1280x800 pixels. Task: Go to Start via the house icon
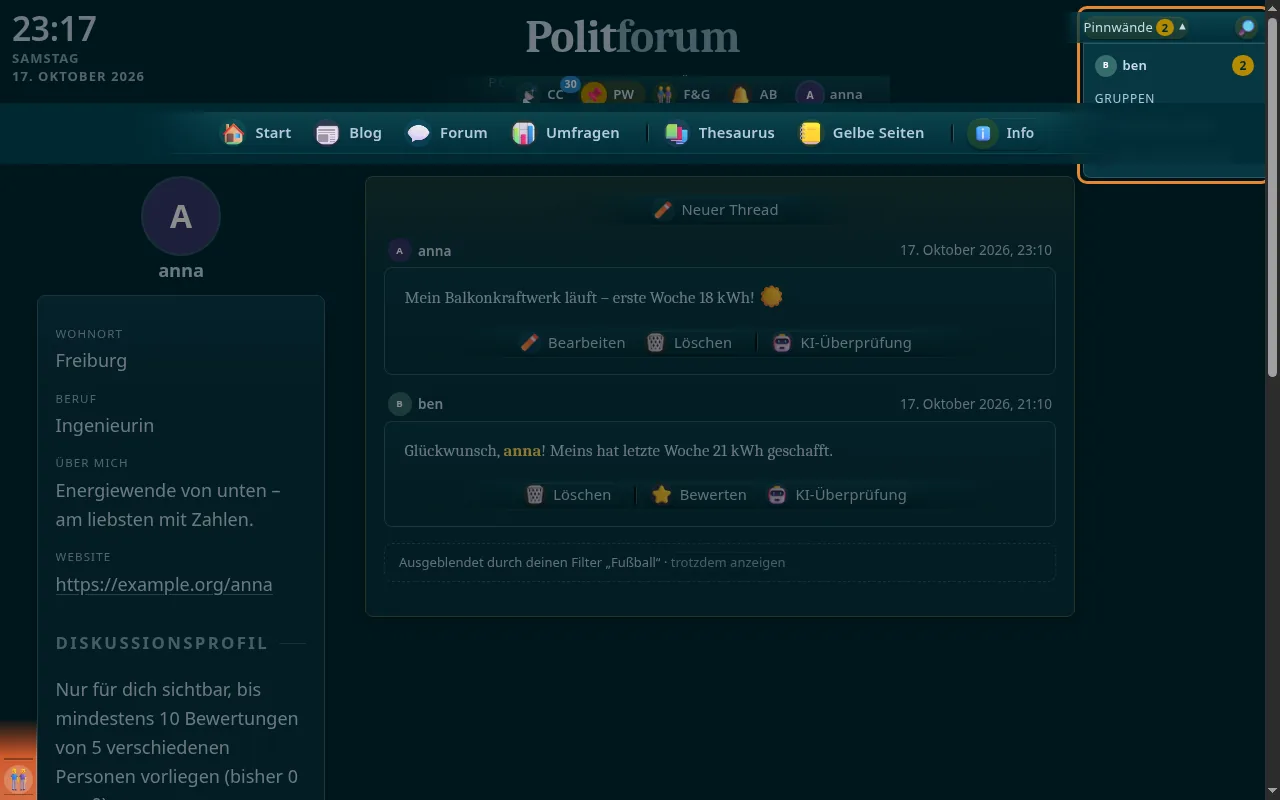[256, 133]
